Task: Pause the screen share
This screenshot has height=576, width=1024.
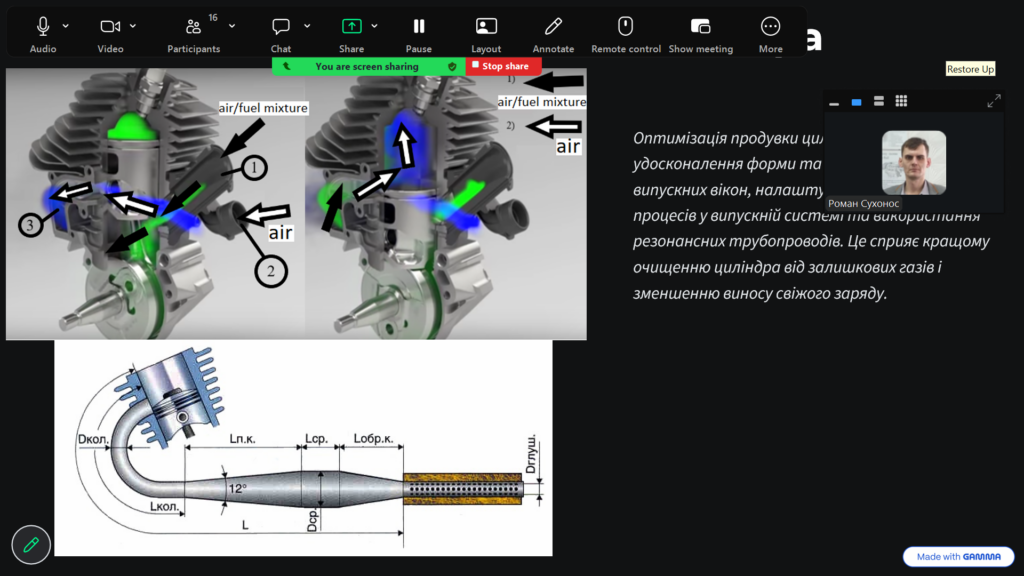Action: pyautogui.click(x=419, y=27)
